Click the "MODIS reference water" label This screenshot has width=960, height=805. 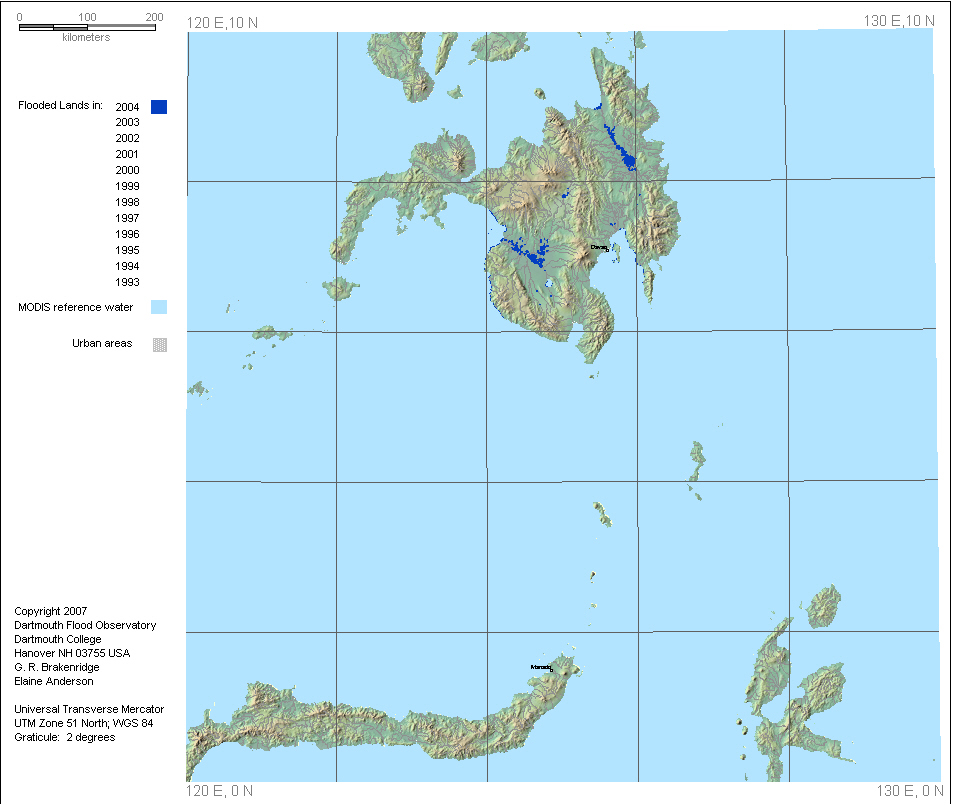(x=75, y=308)
